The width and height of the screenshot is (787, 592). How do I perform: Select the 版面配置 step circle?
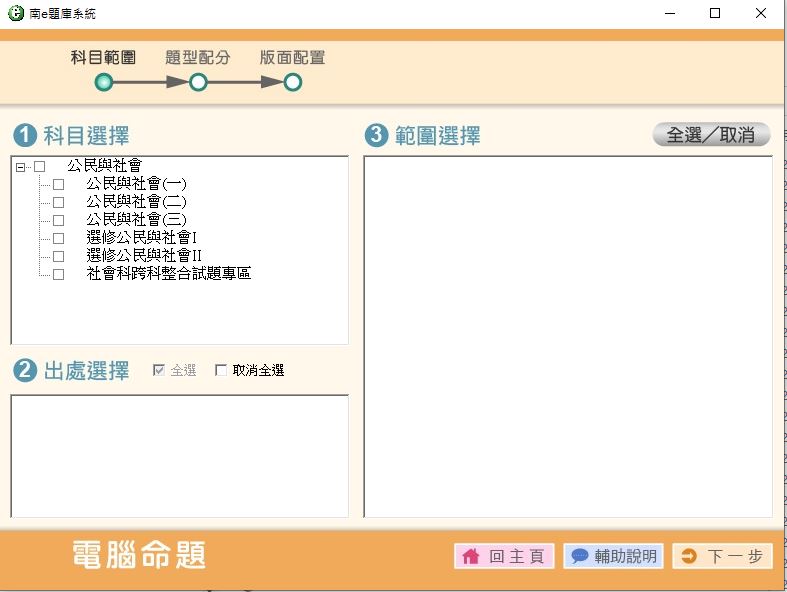[x=293, y=83]
